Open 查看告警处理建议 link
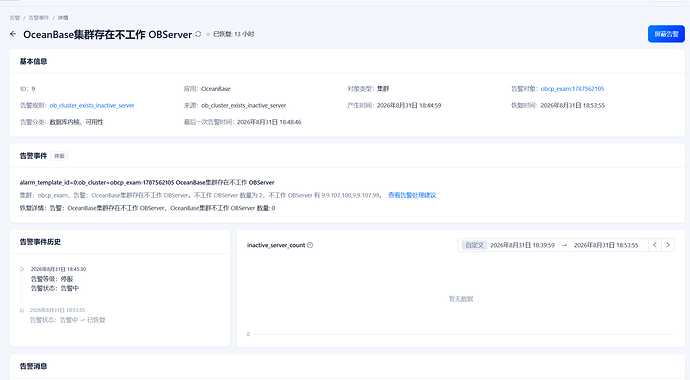This screenshot has width=690, height=380. click(x=412, y=195)
